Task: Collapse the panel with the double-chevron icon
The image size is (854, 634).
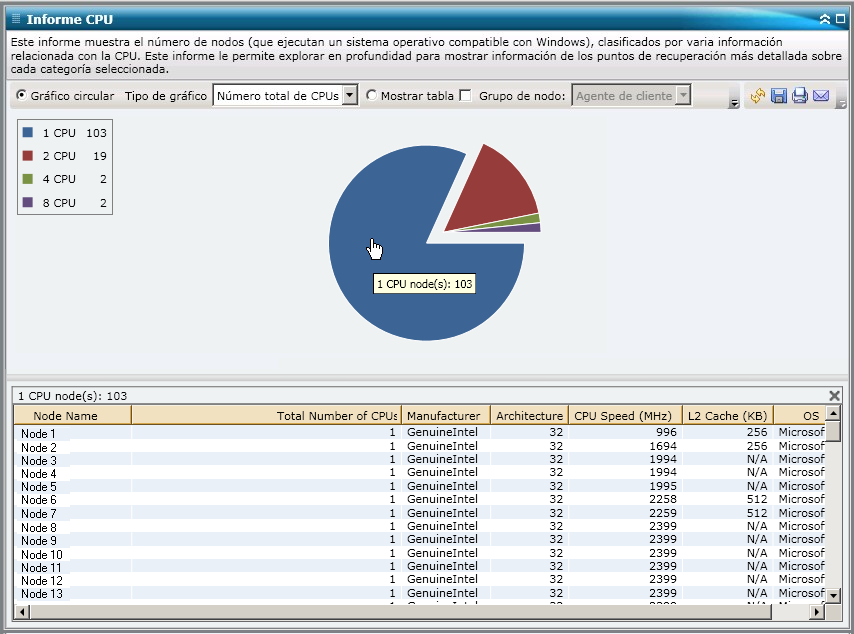Action: coord(824,19)
